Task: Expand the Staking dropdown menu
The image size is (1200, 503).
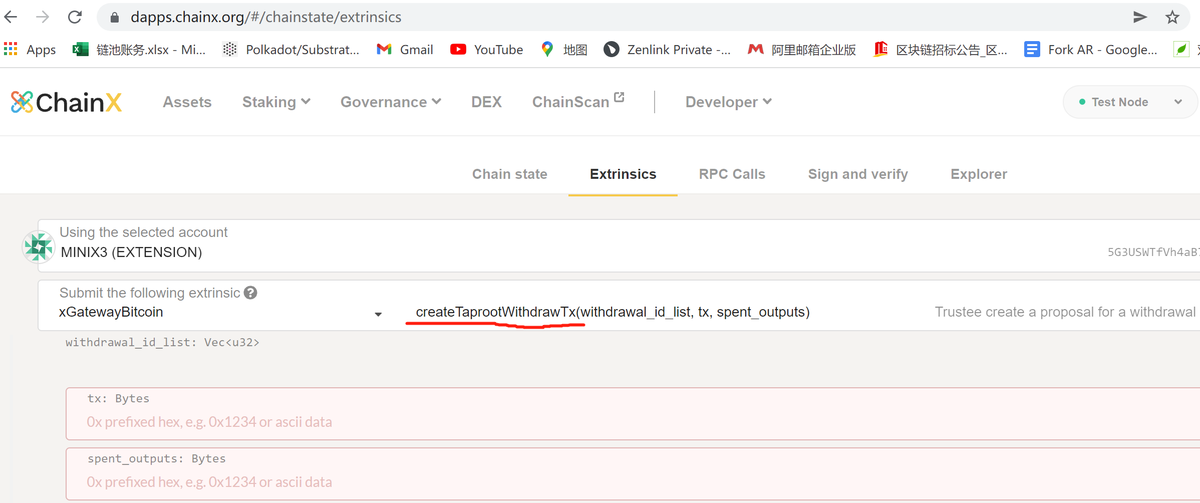Action: [276, 101]
